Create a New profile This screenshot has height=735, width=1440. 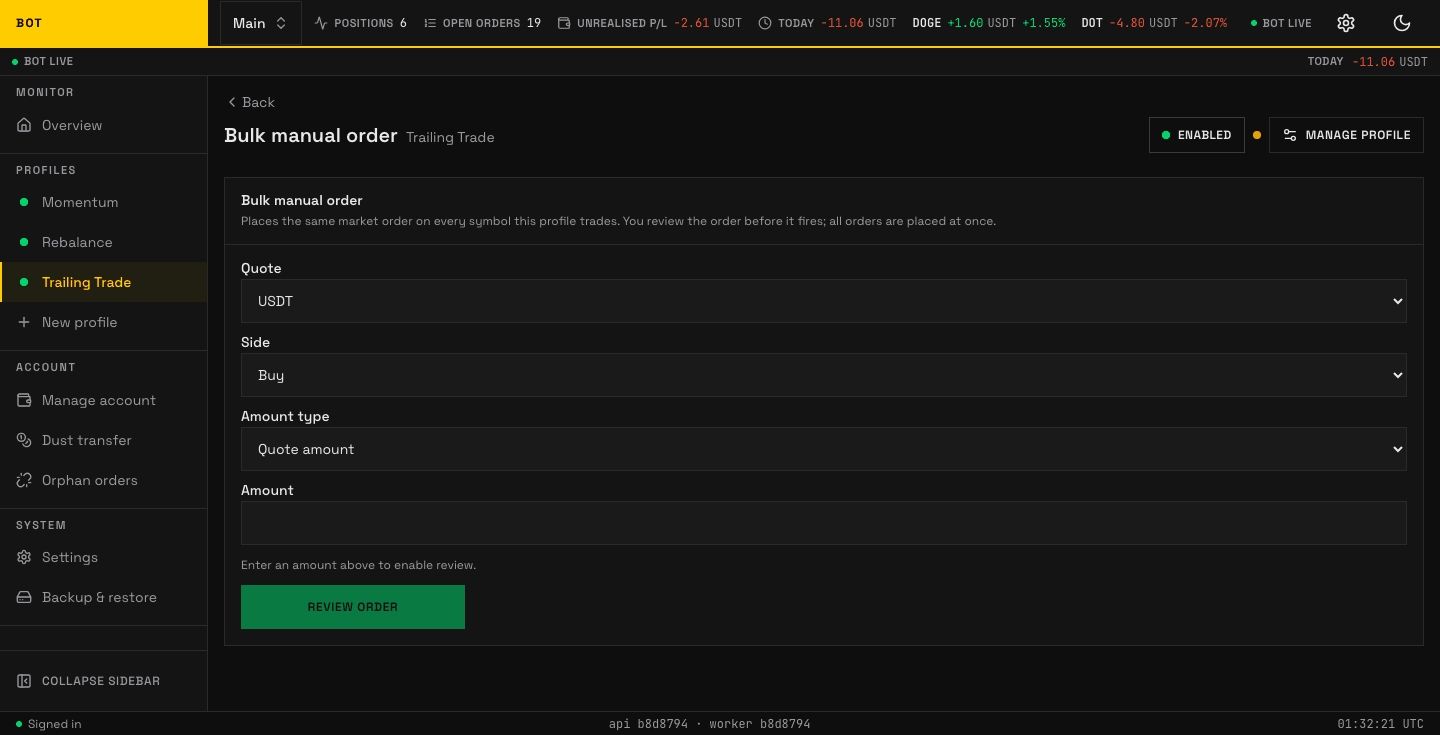pos(104,322)
